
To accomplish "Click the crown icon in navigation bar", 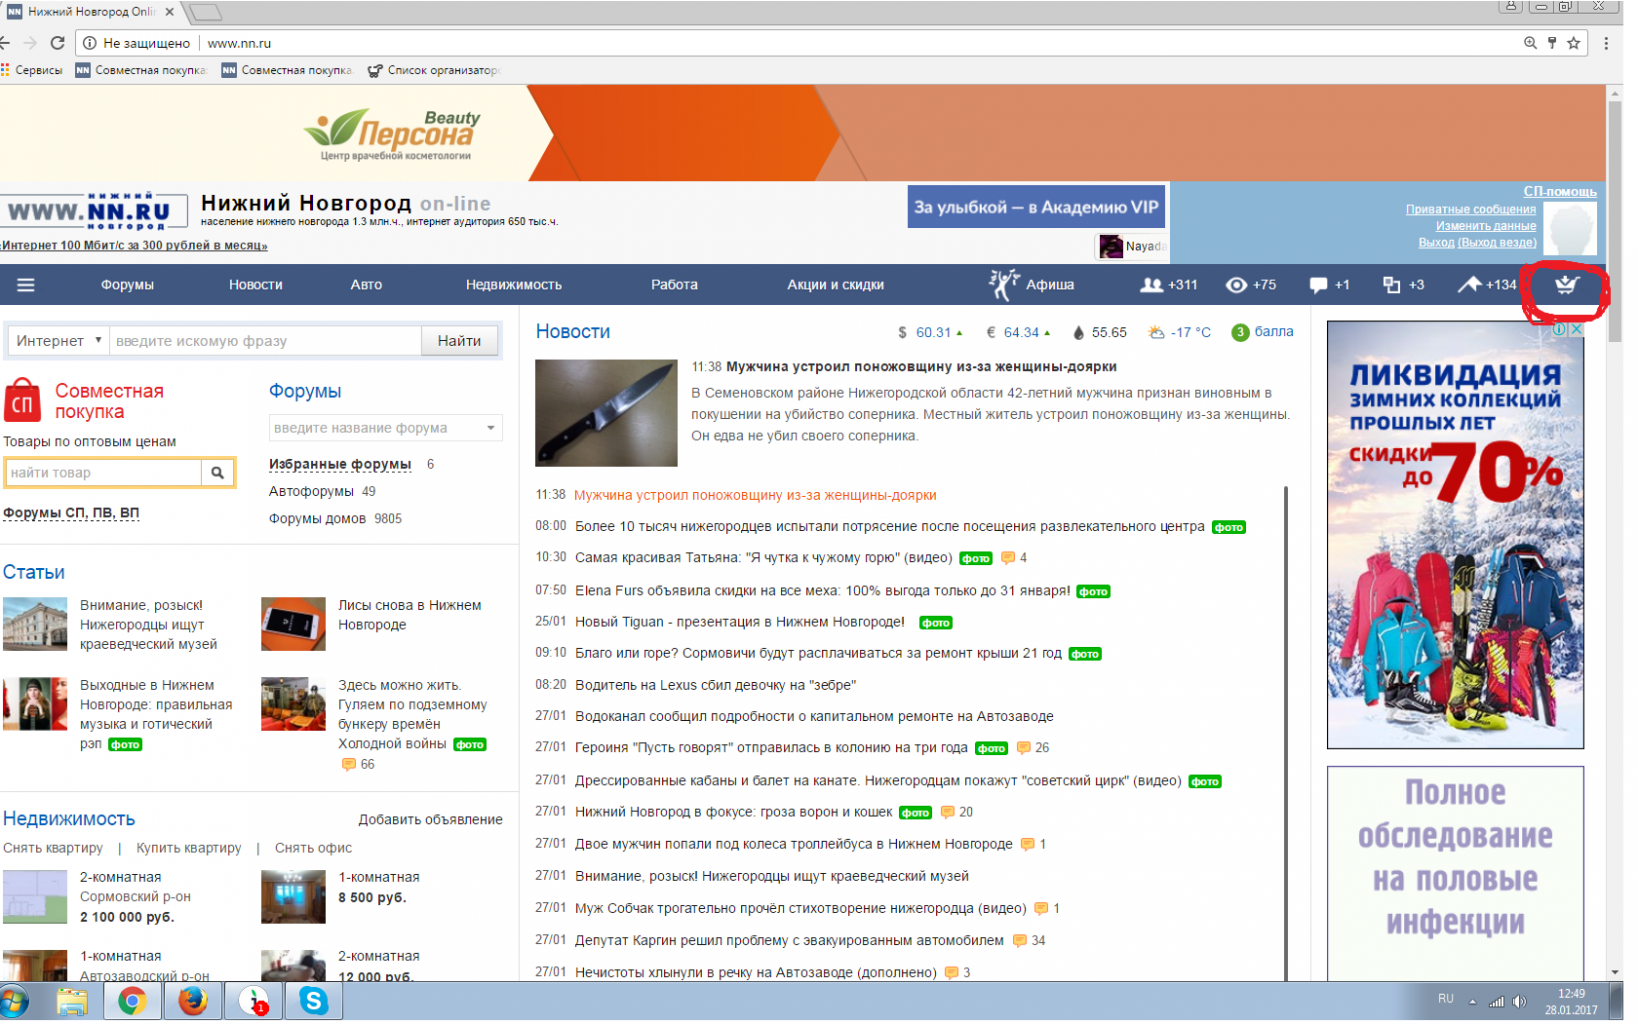I will click(1565, 285).
